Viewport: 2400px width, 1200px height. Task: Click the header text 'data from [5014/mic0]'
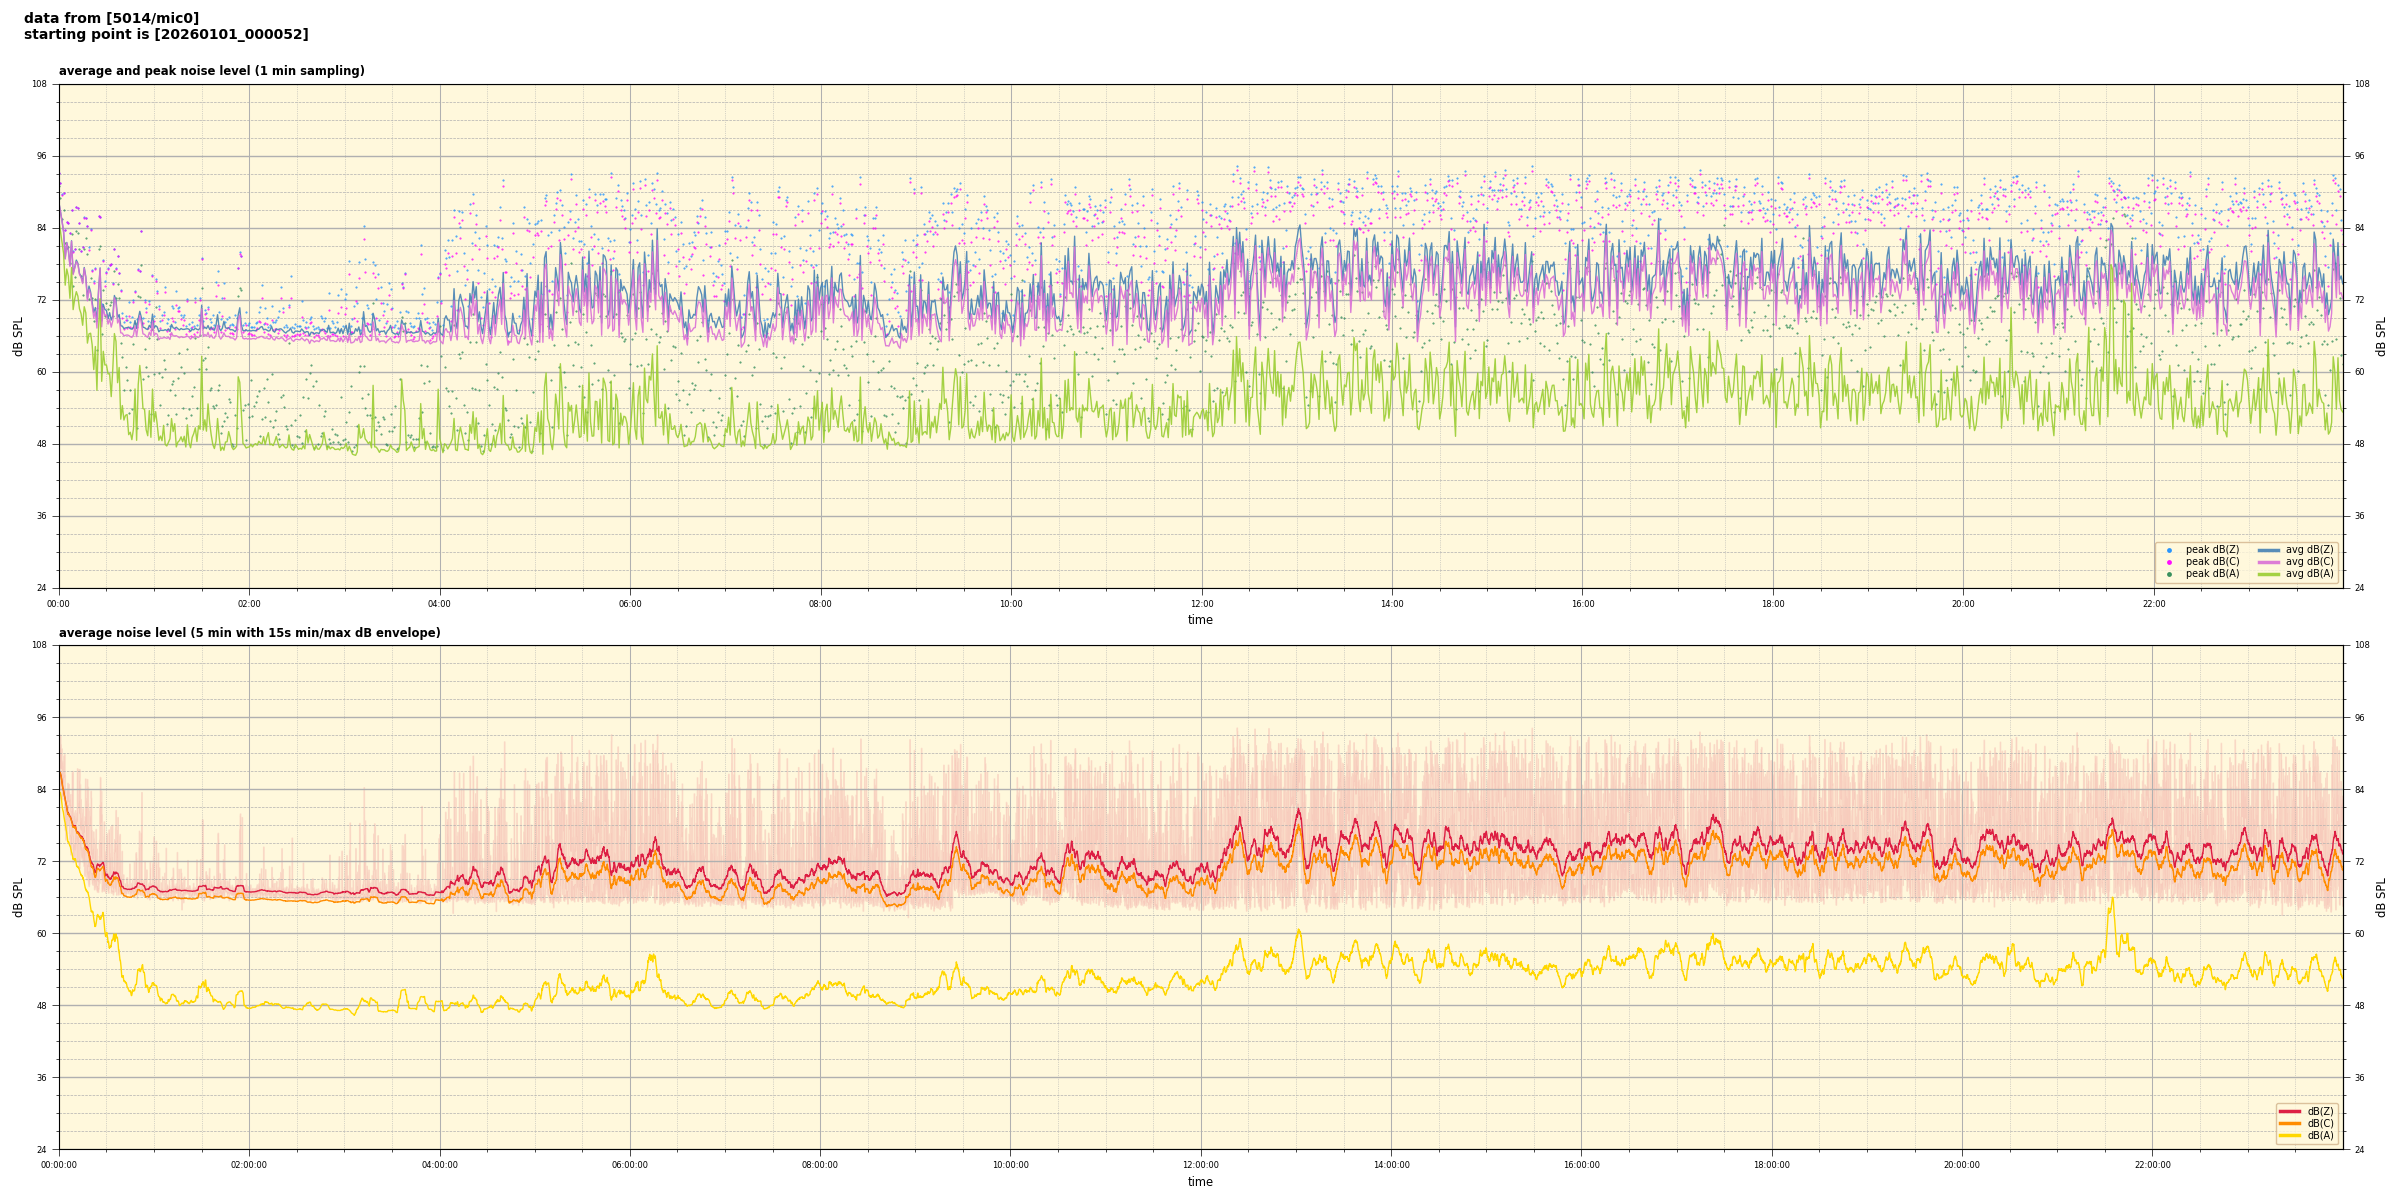click(x=111, y=18)
